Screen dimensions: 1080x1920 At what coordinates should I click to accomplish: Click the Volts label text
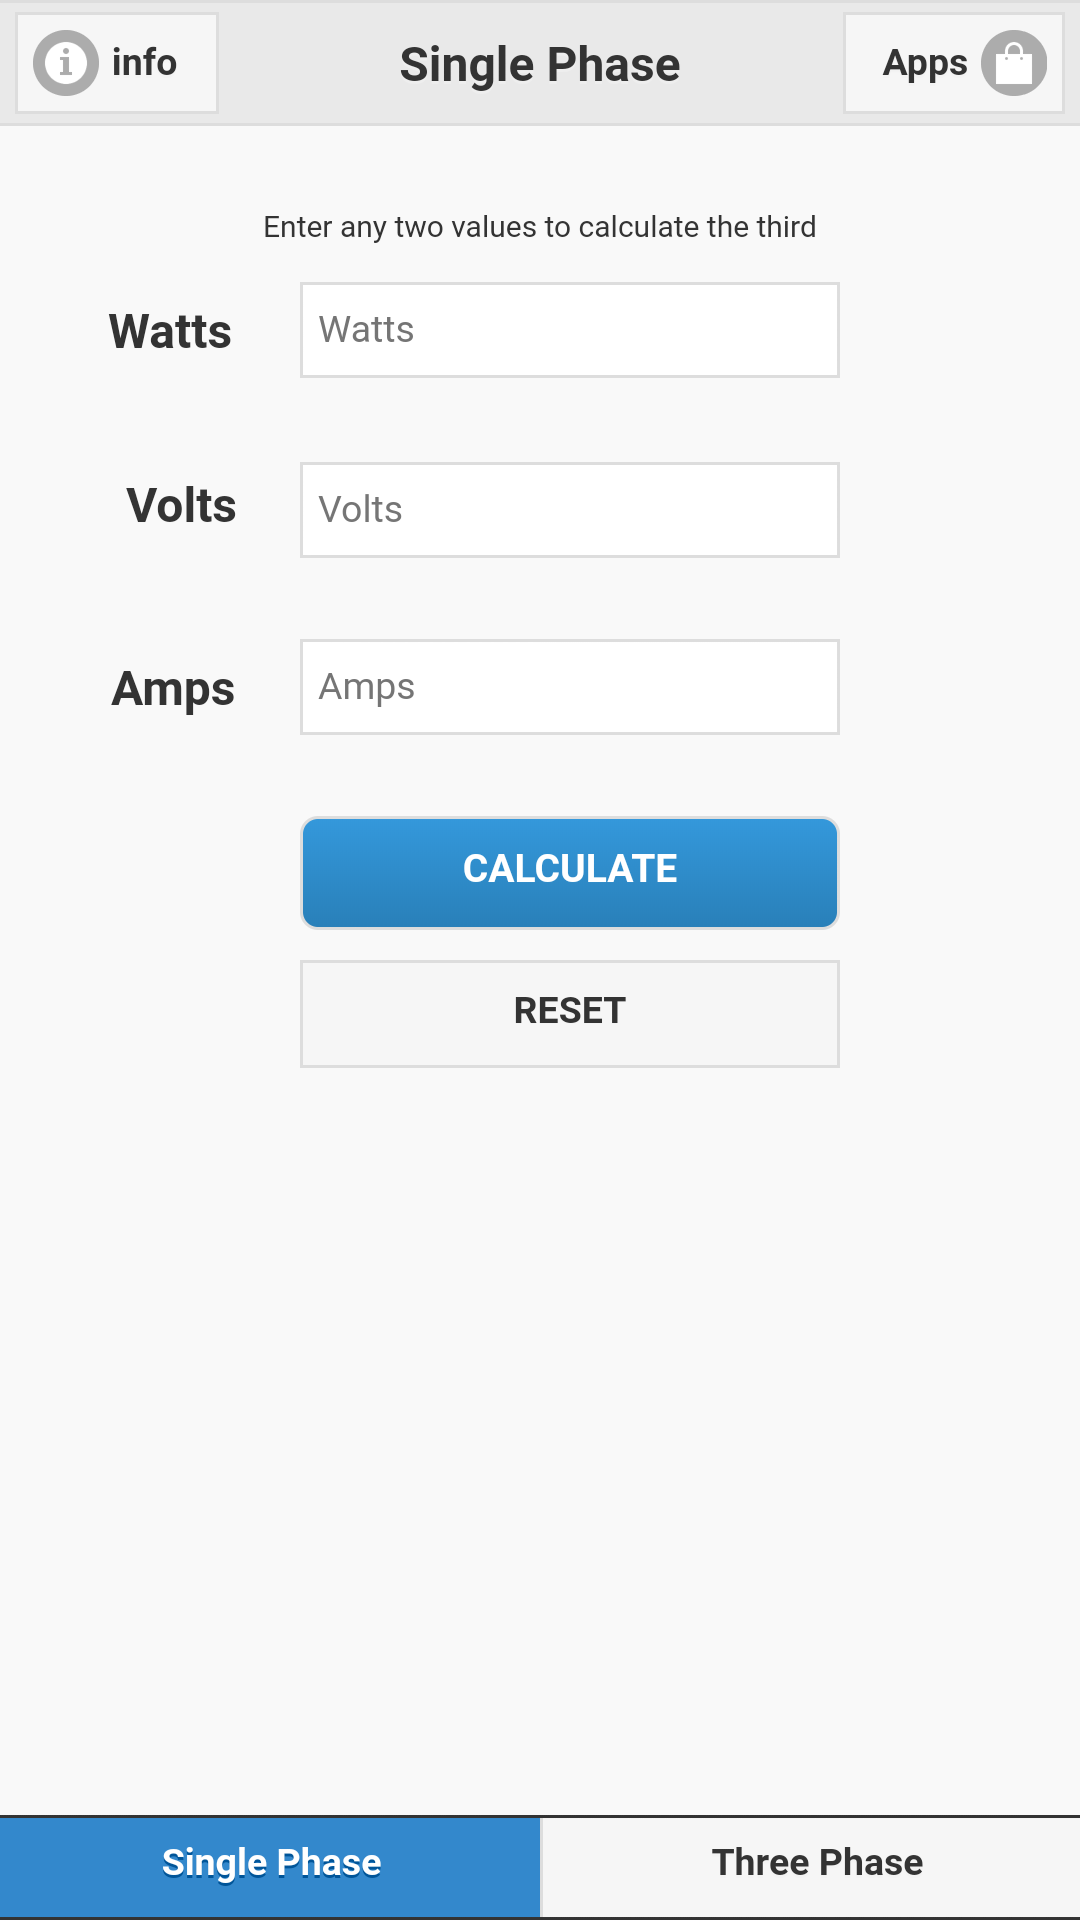(180, 507)
